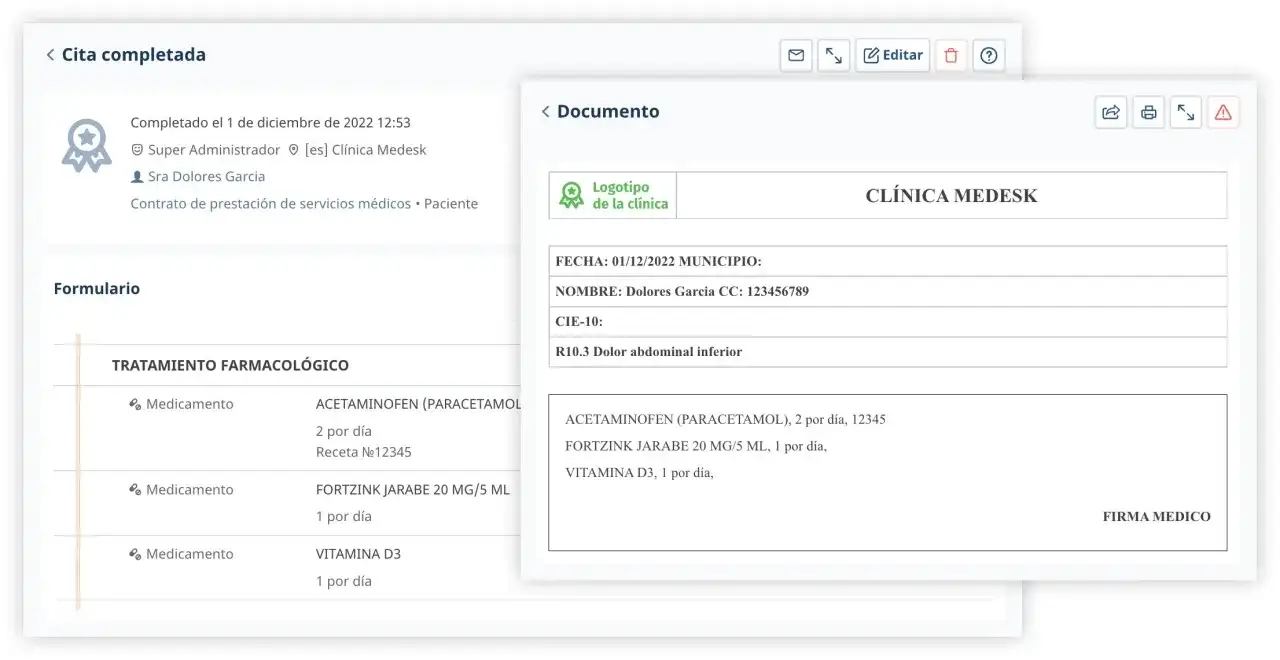Viewport: 1280px width, 660px height.
Task: Delete the appointment with the trash icon
Action: coord(950,55)
